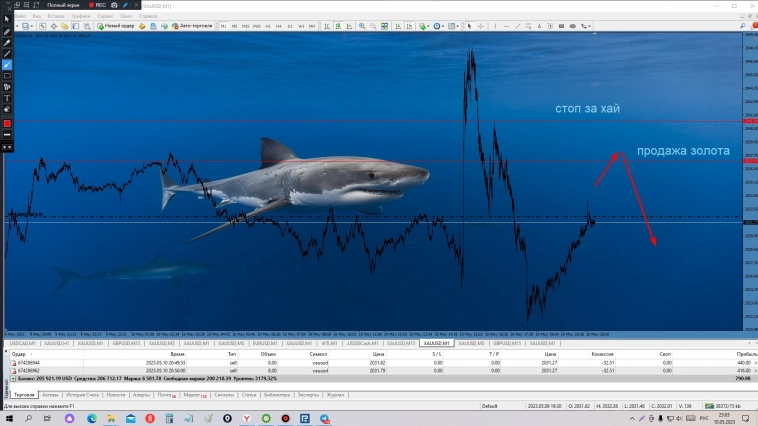Select the text T tool in overlay
Viewport: 758px width, 426px height.
point(8,98)
